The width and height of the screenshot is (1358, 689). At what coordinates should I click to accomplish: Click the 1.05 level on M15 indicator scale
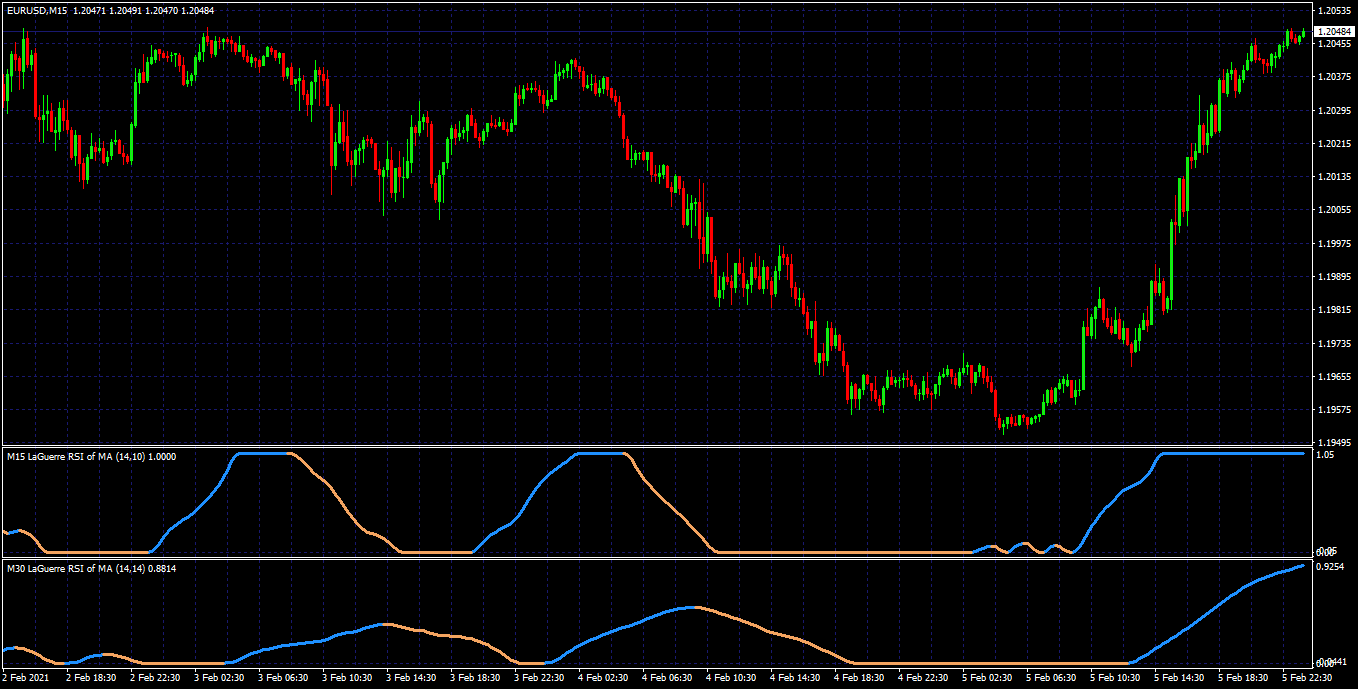pyautogui.click(x=1326, y=454)
